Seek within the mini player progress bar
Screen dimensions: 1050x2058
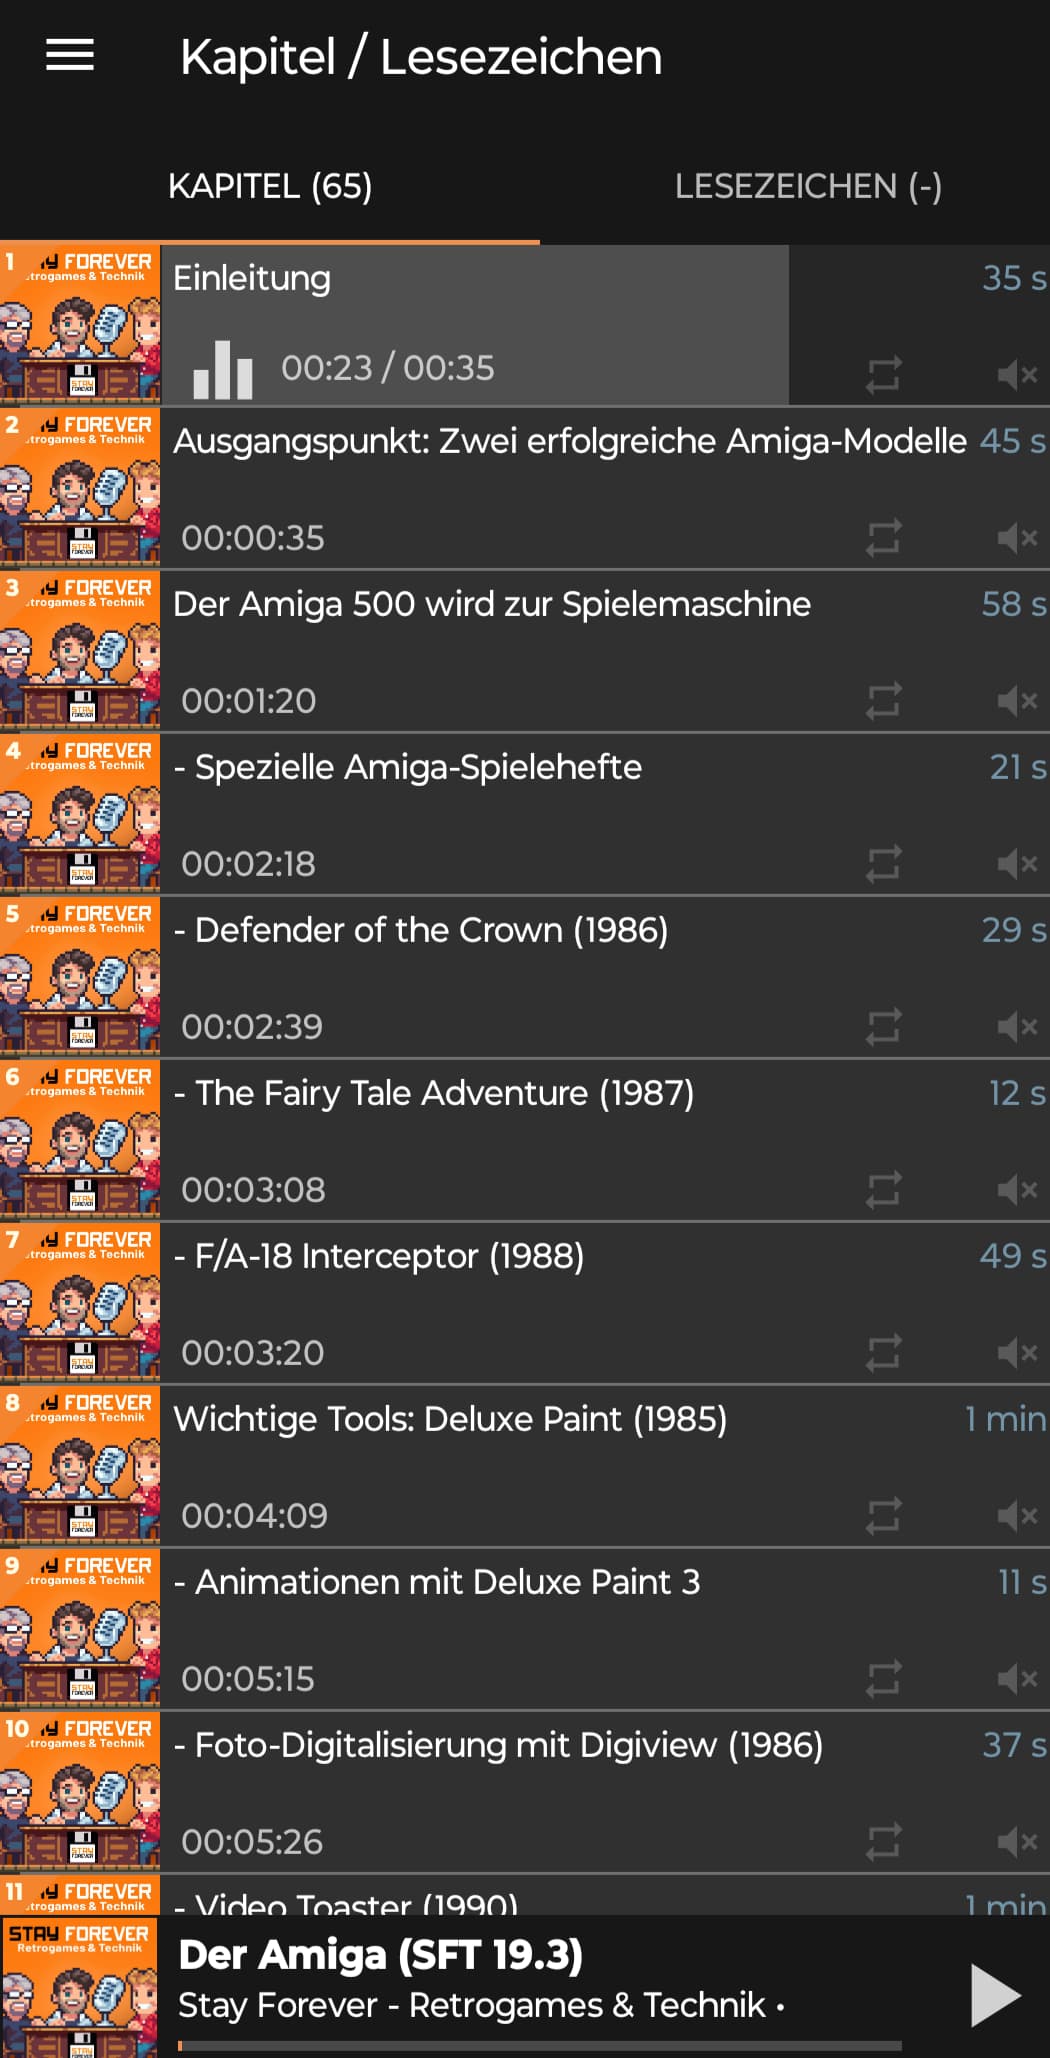click(540, 2046)
